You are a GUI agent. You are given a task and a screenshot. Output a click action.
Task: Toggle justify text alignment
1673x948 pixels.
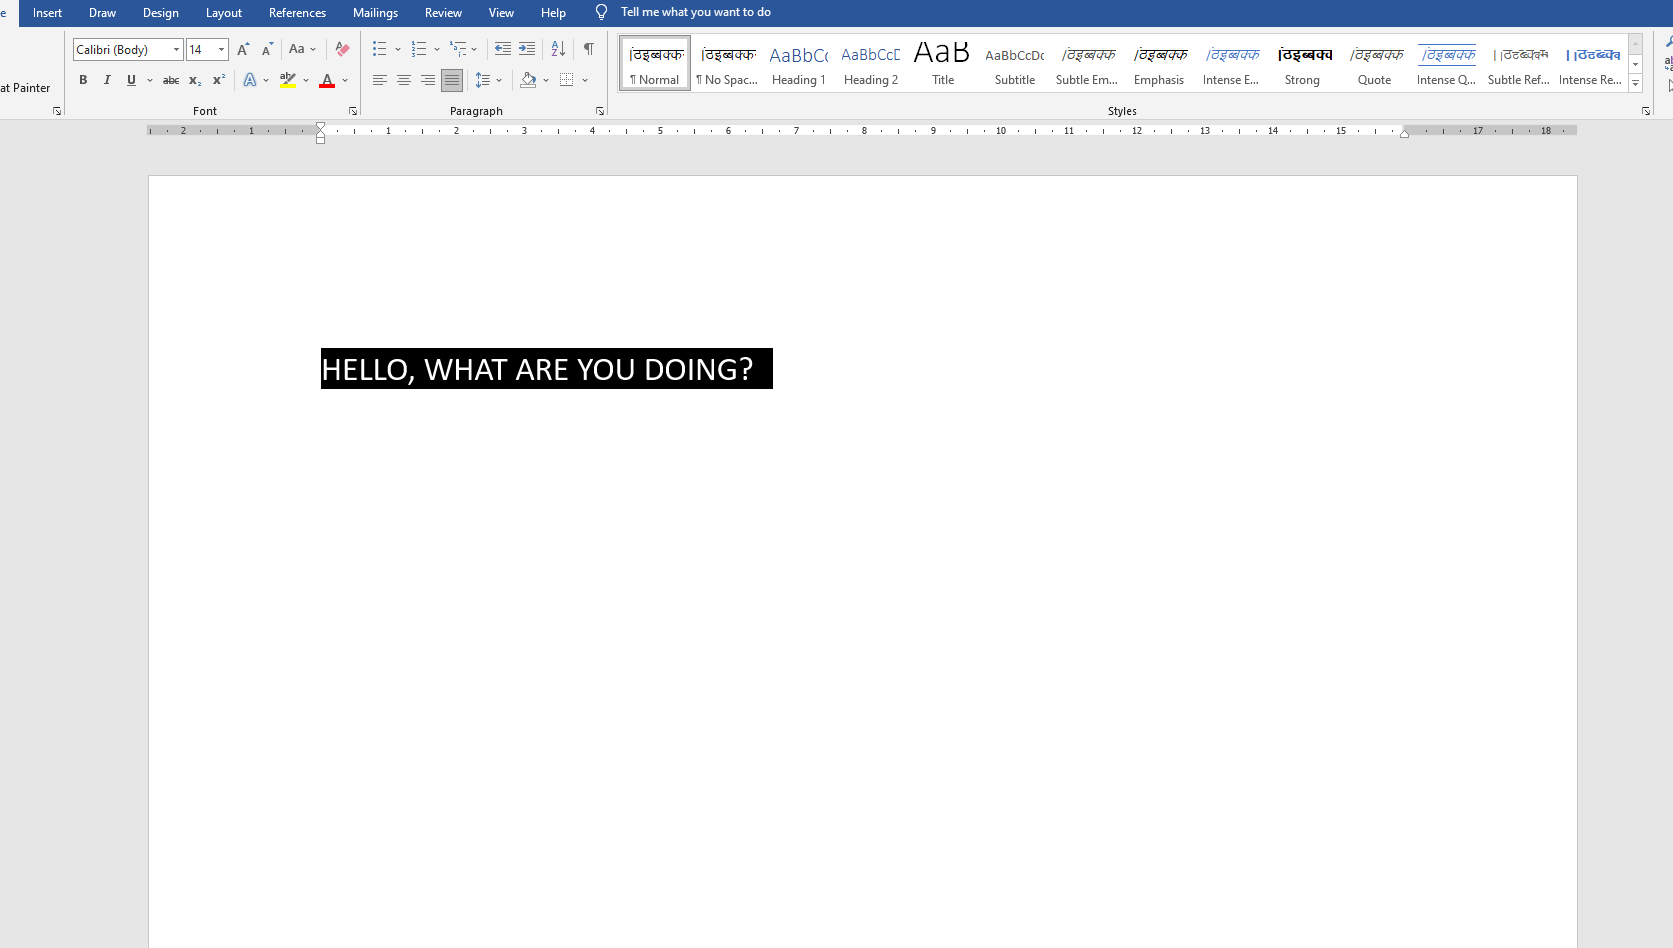[452, 80]
